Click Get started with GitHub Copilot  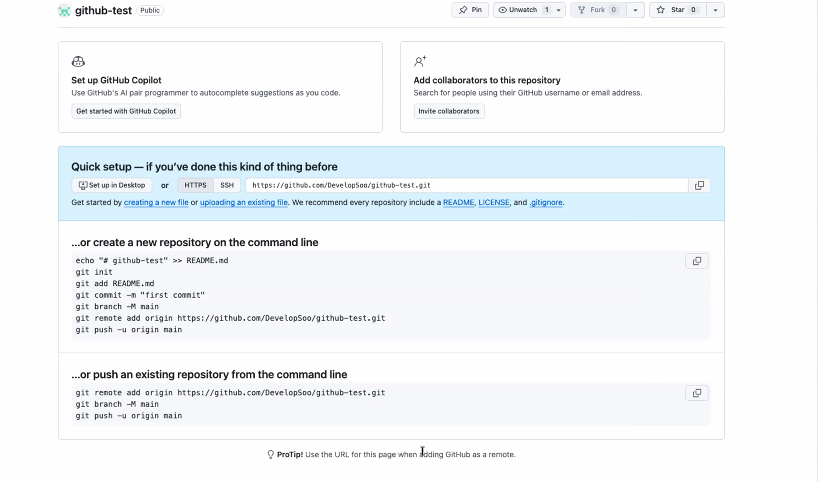(126, 111)
